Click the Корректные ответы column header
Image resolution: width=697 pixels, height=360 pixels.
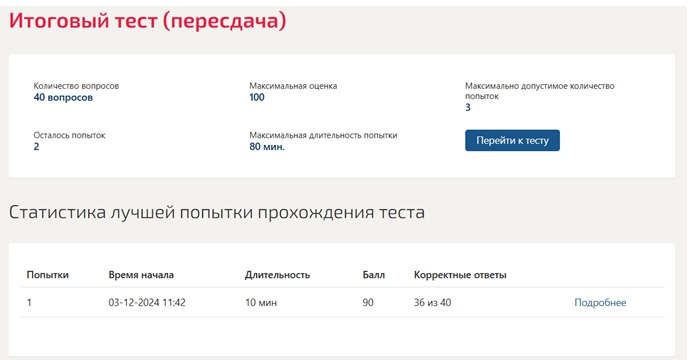coord(460,275)
